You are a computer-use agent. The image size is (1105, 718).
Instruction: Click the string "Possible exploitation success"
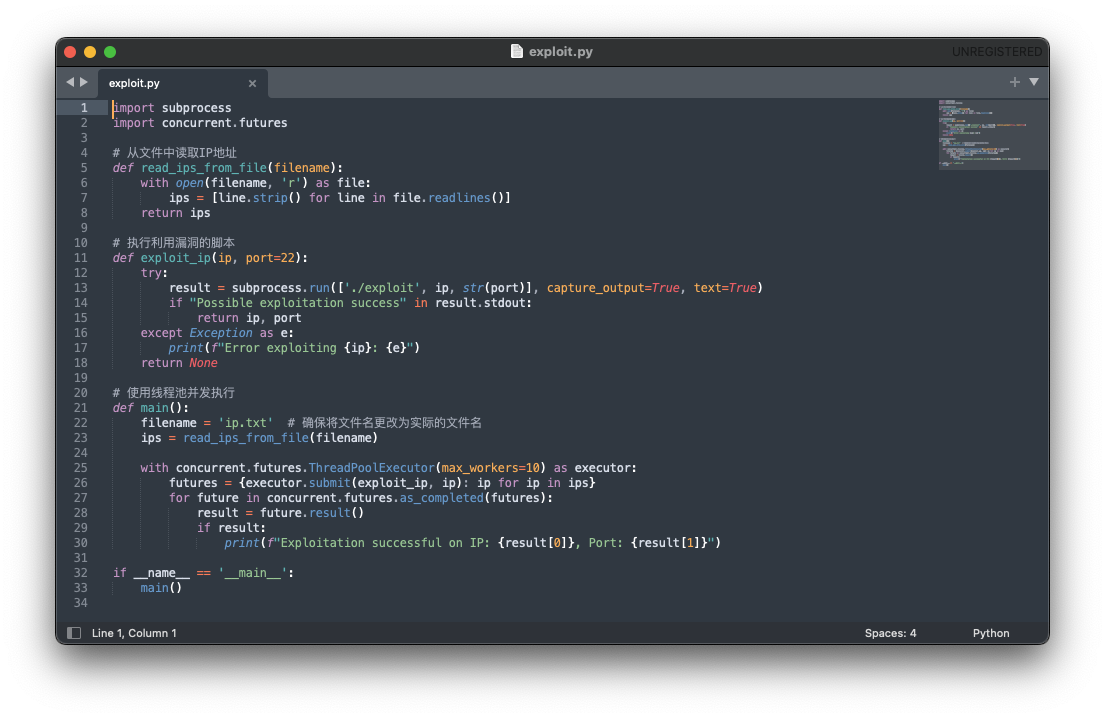pos(297,303)
